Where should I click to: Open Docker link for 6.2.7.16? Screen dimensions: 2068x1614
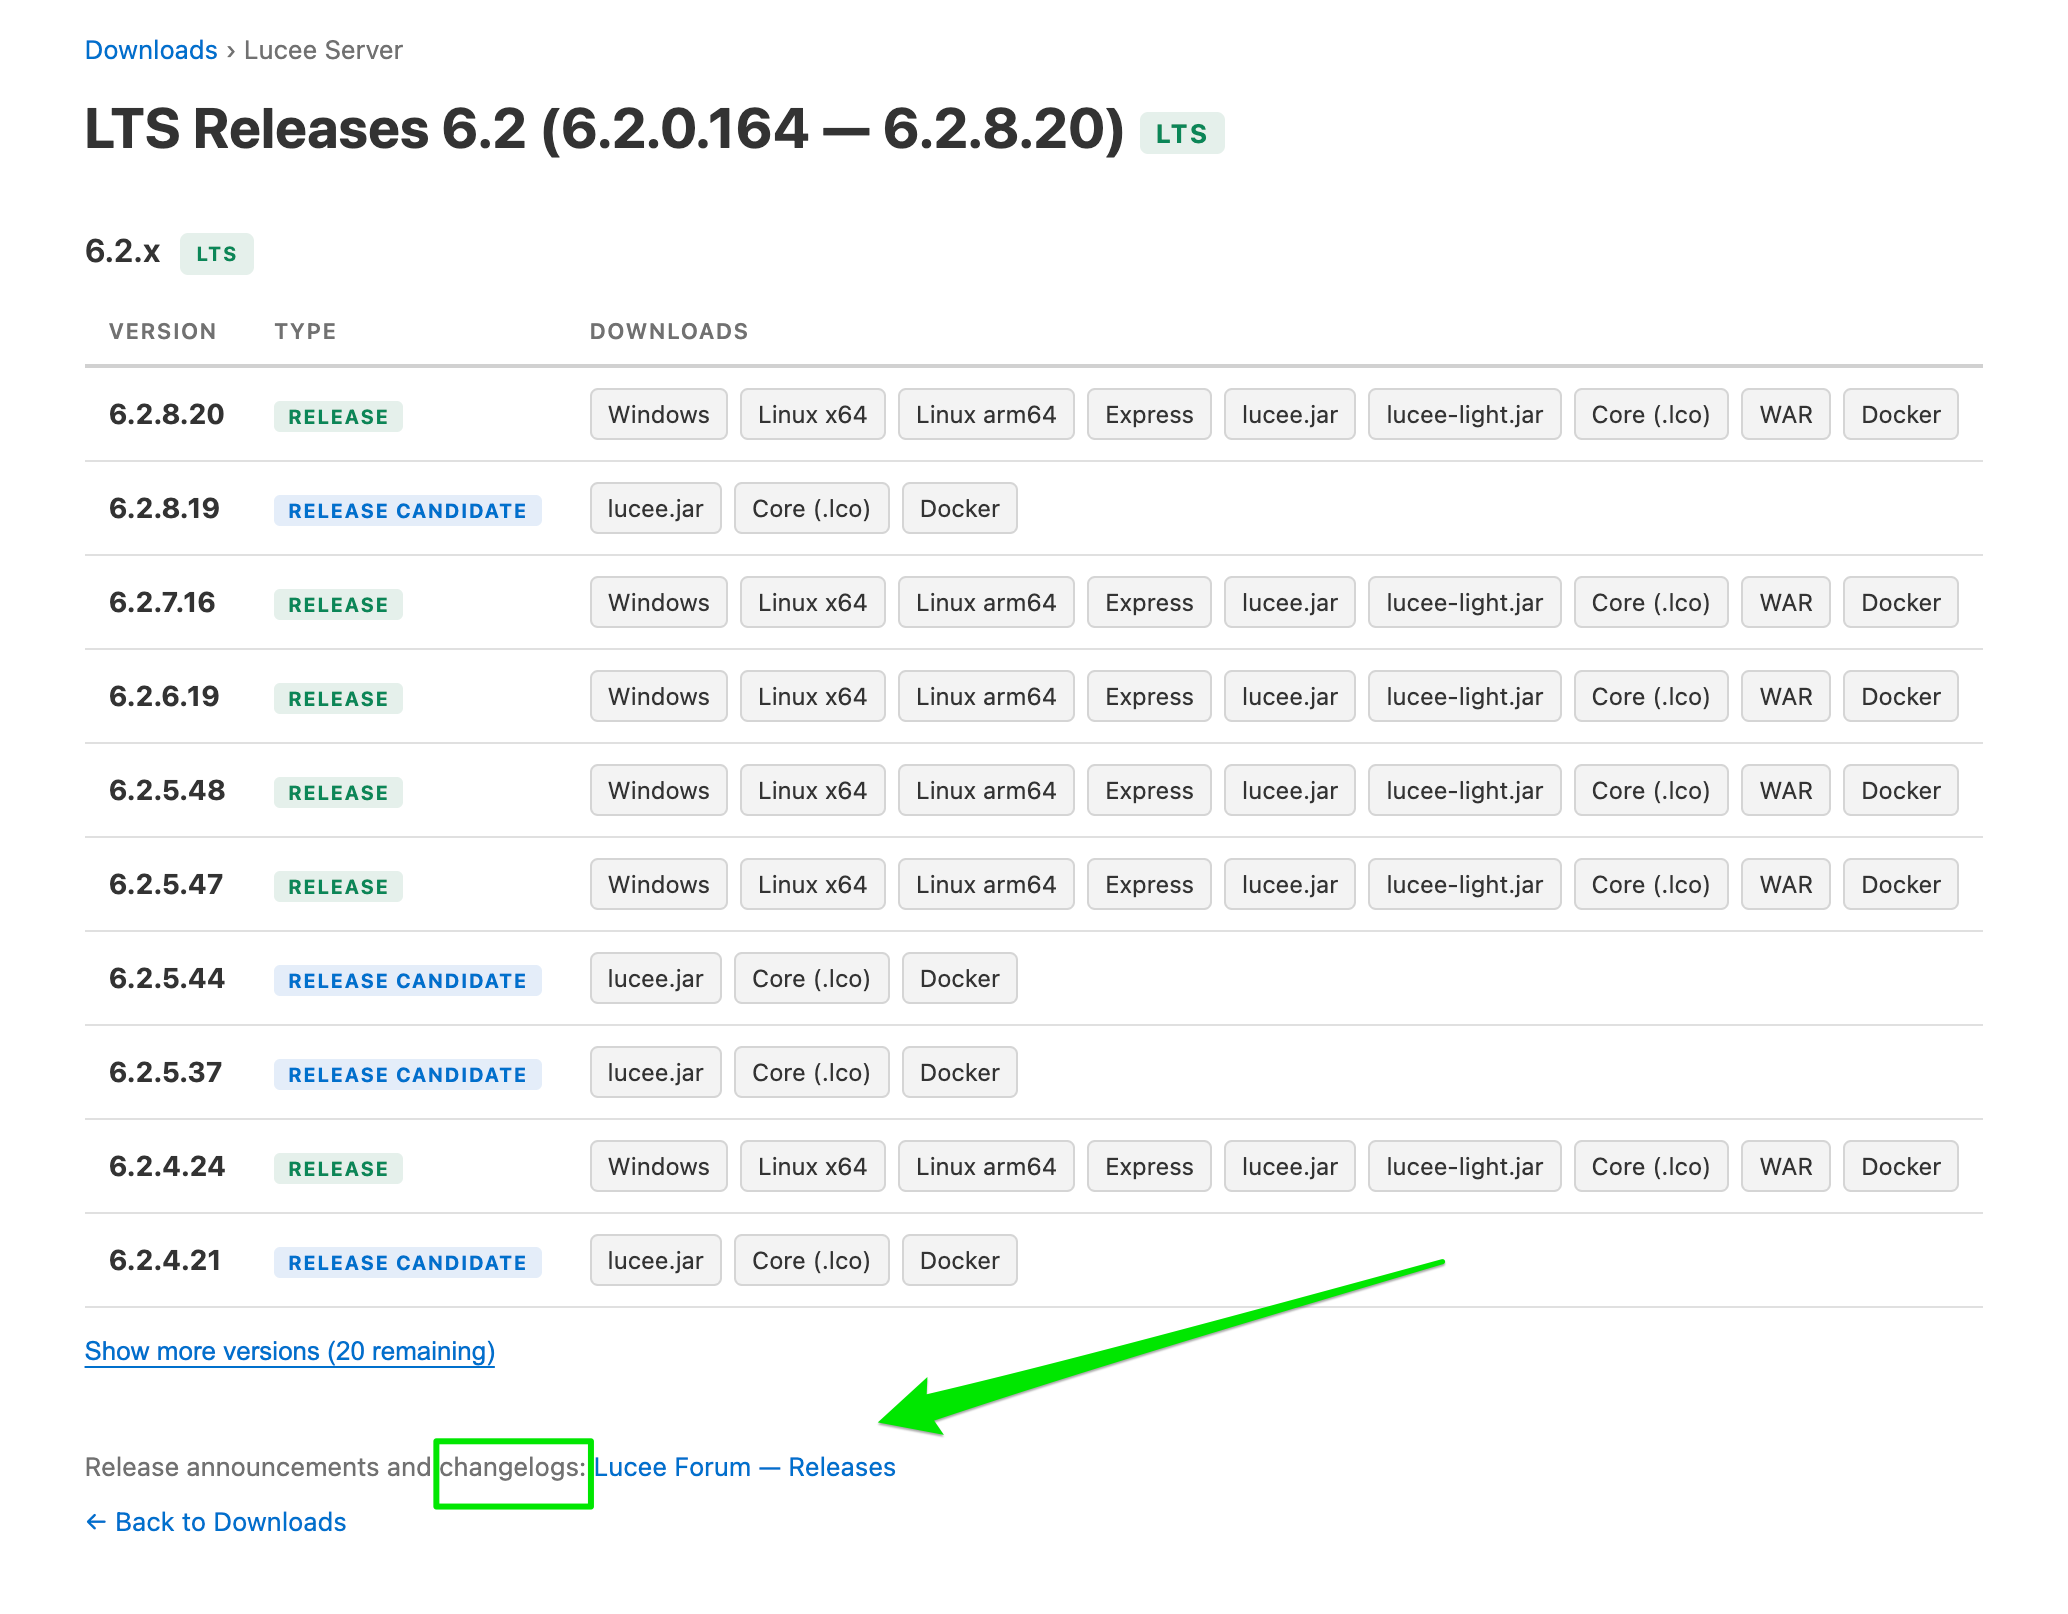(1901, 602)
